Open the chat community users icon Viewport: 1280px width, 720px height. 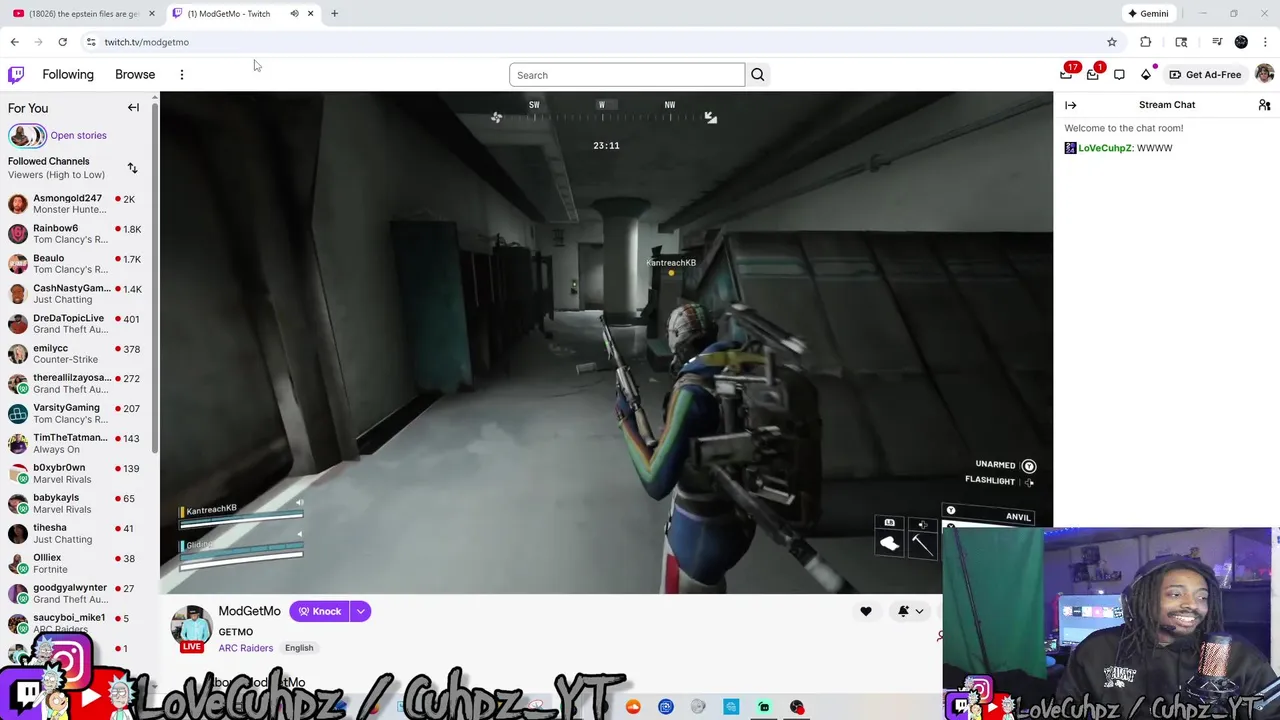point(1264,105)
